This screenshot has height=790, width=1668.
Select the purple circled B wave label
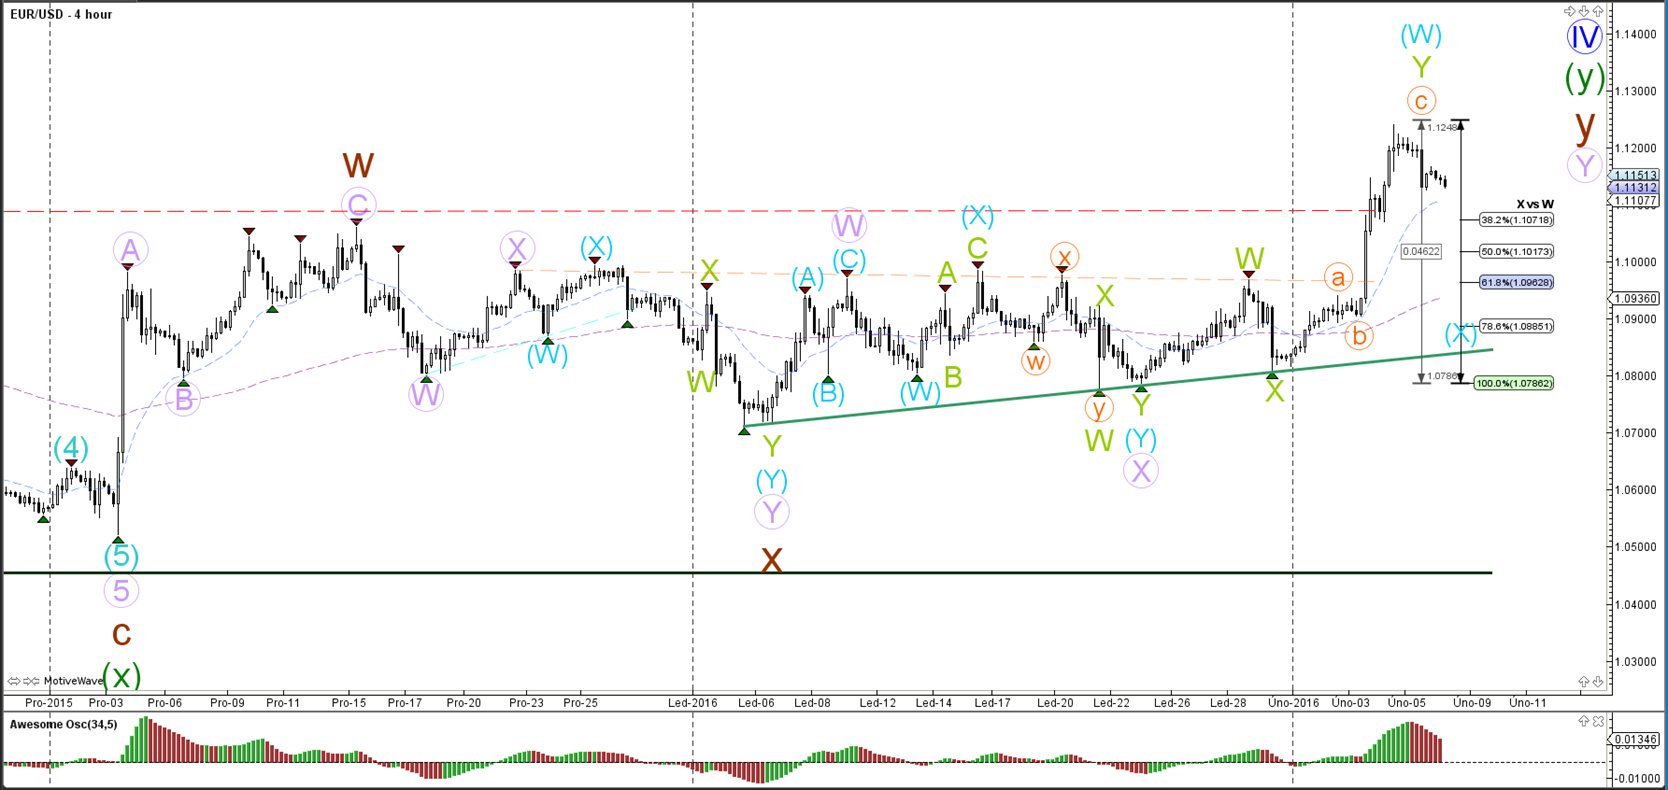[x=183, y=400]
